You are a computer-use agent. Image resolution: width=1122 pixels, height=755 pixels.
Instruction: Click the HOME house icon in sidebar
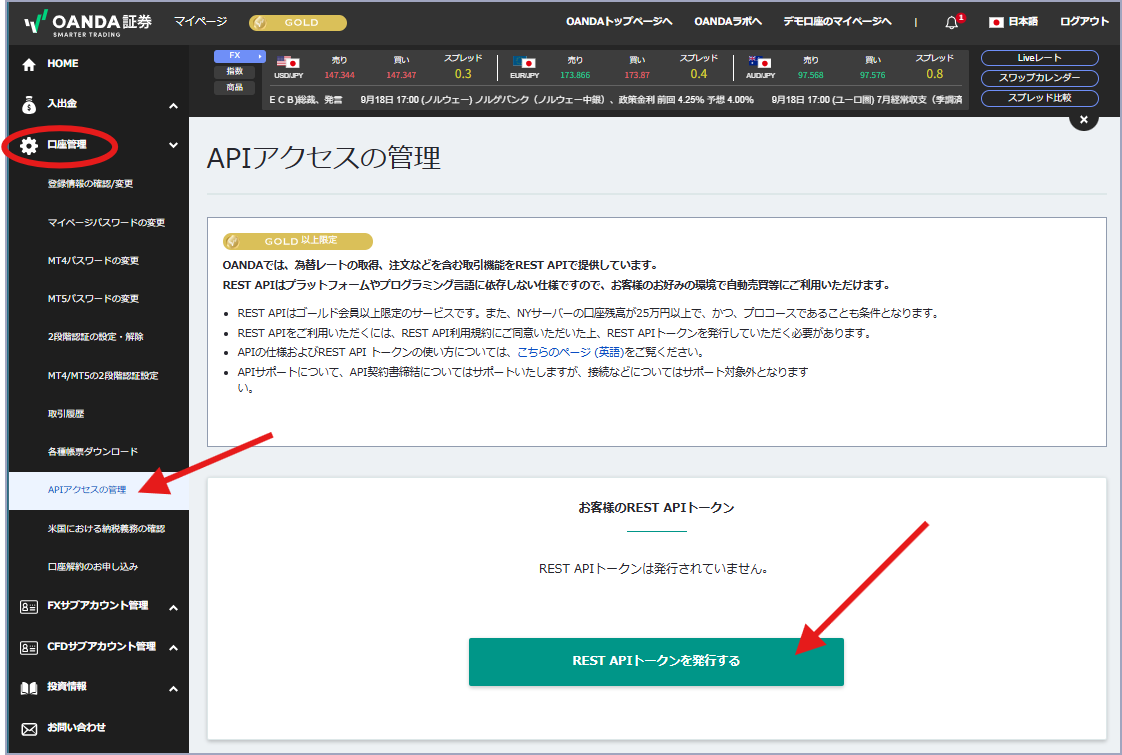pos(29,65)
